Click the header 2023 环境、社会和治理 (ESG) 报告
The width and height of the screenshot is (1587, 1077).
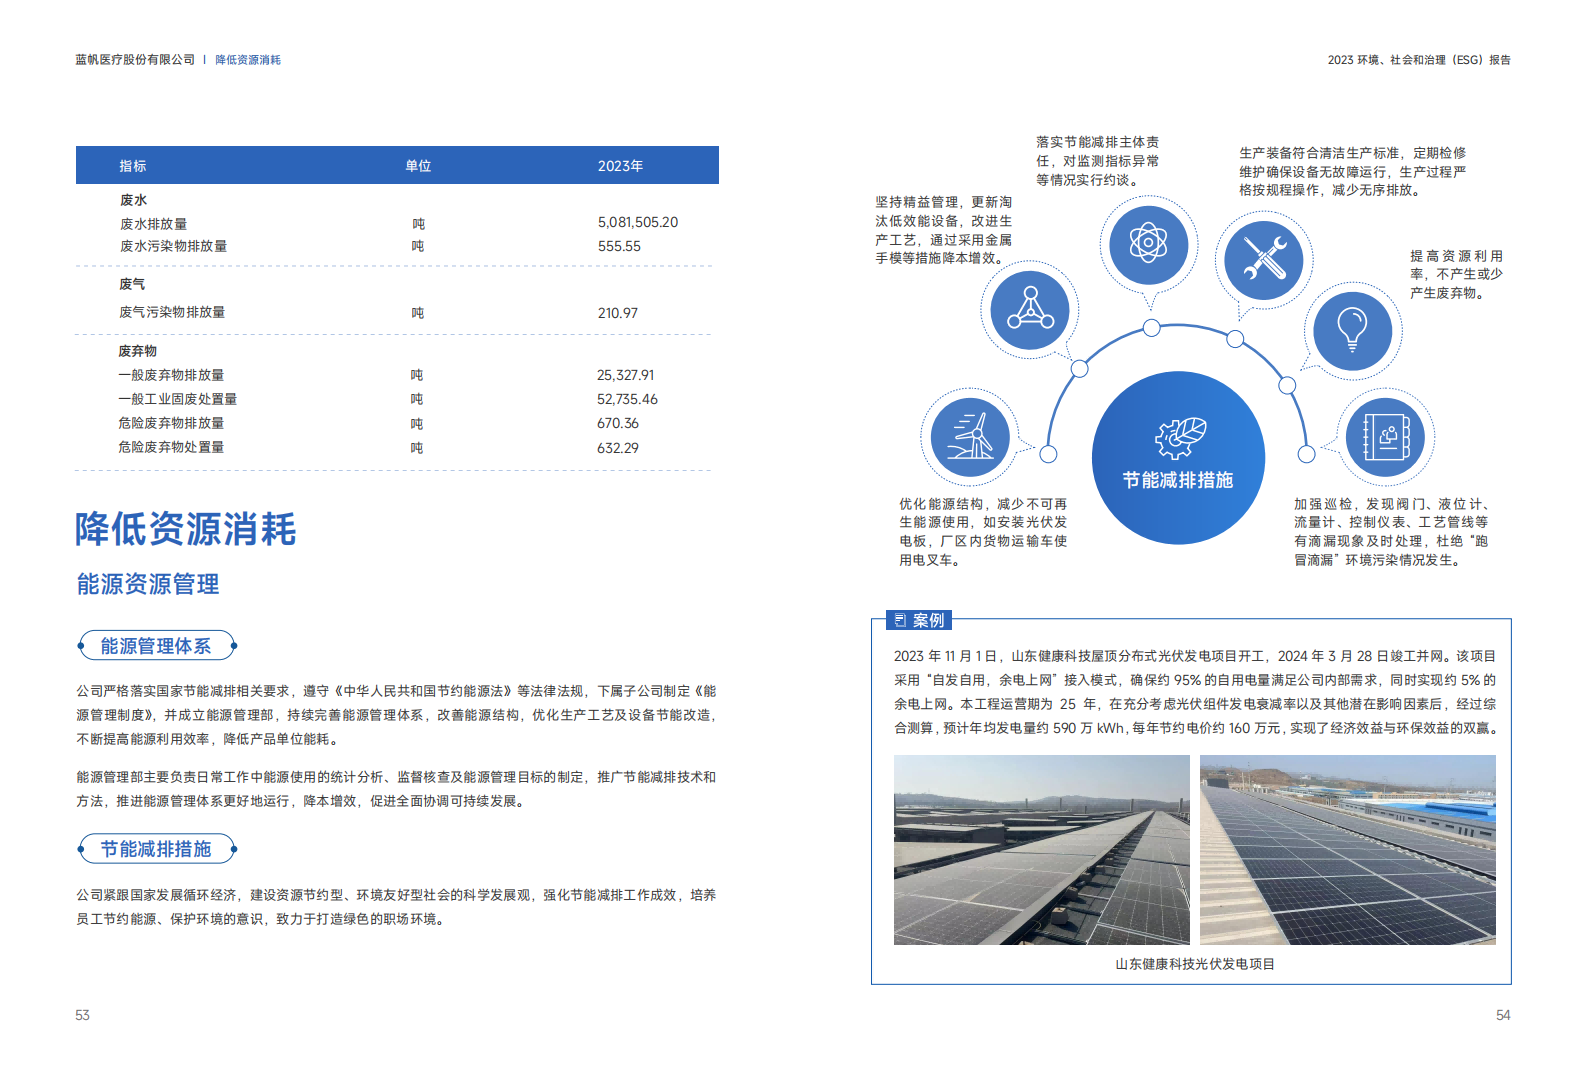click(1419, 60)
